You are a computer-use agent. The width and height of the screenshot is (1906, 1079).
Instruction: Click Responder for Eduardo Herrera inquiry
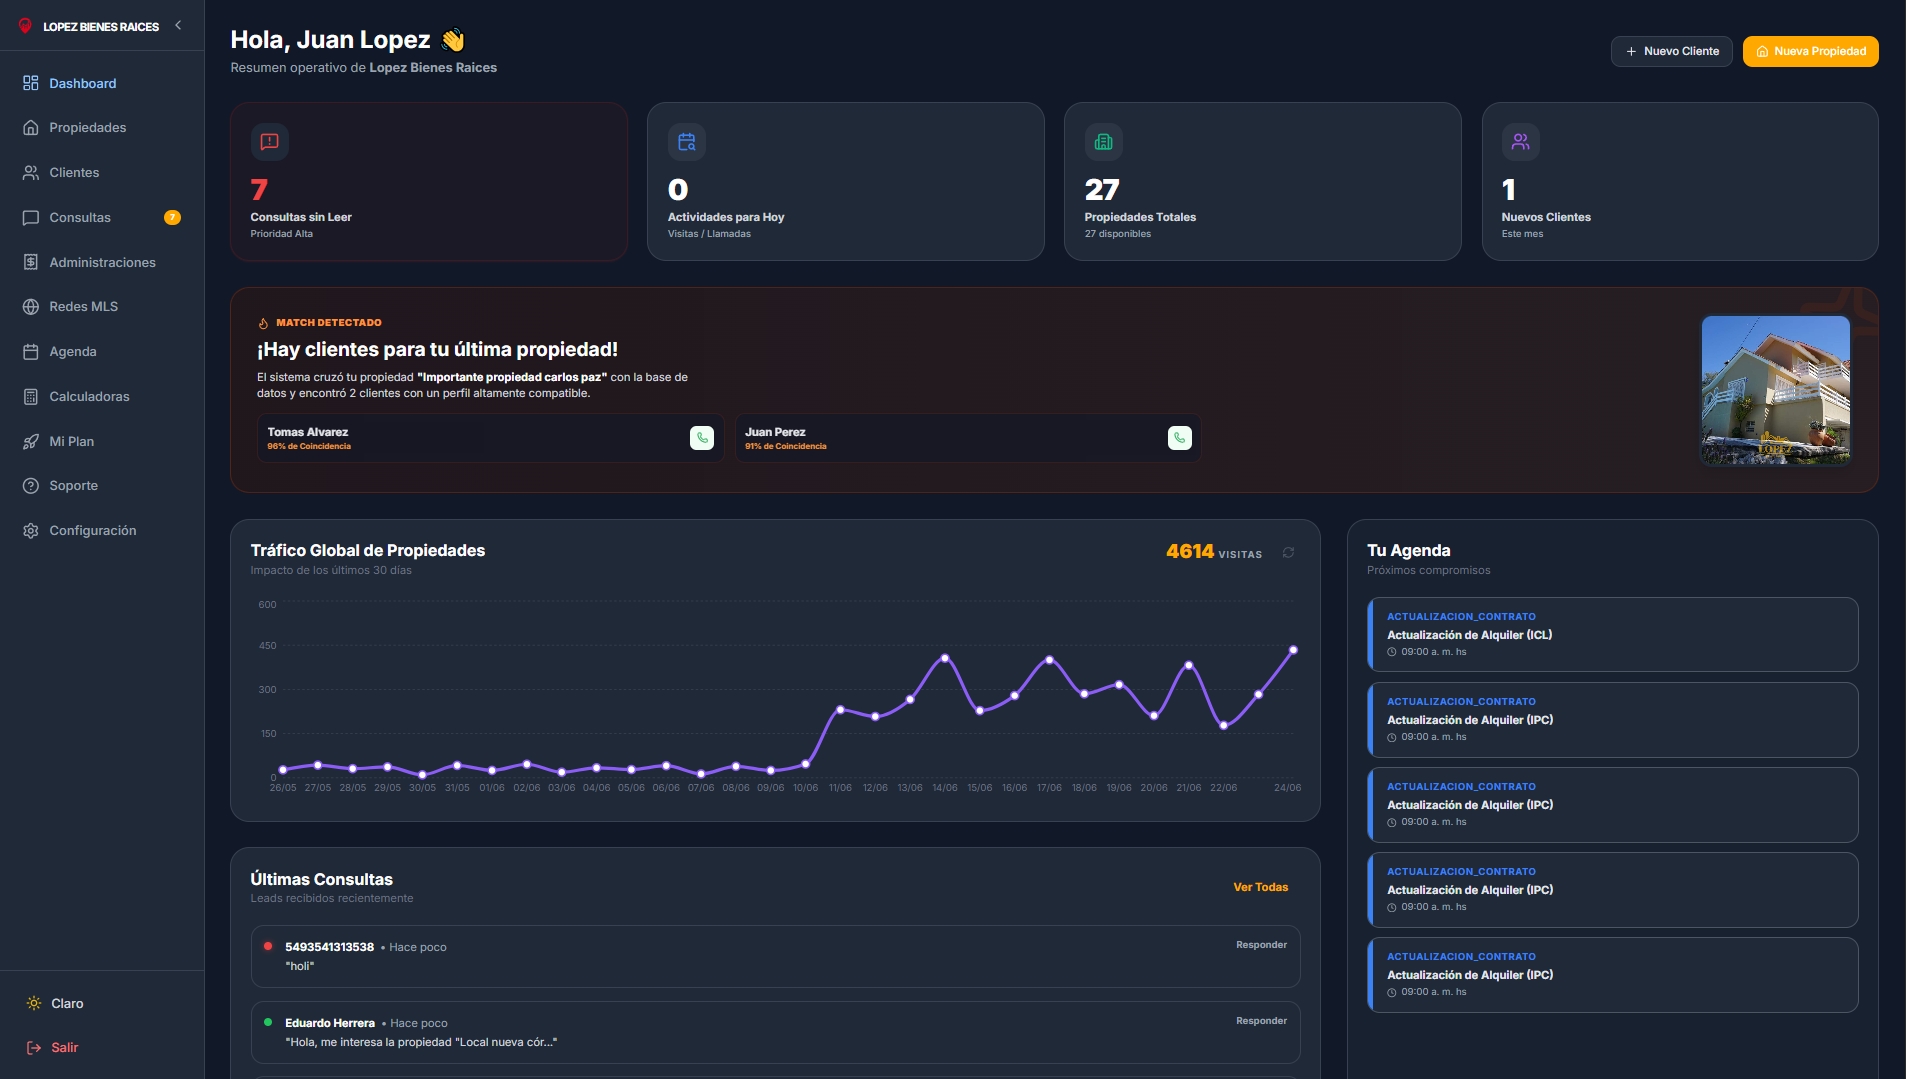(x=1261, y=1021)
